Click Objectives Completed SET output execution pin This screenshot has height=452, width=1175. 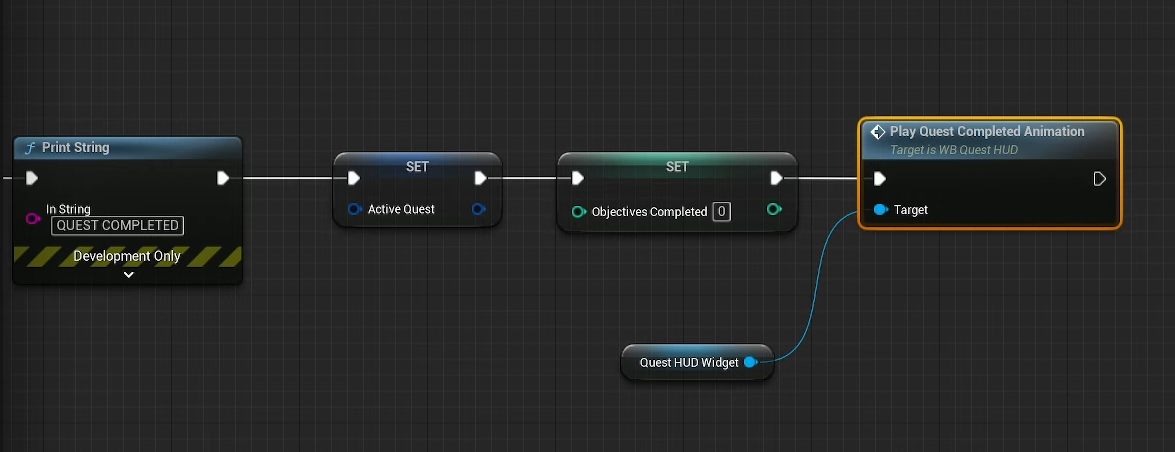tap(777, 178)
